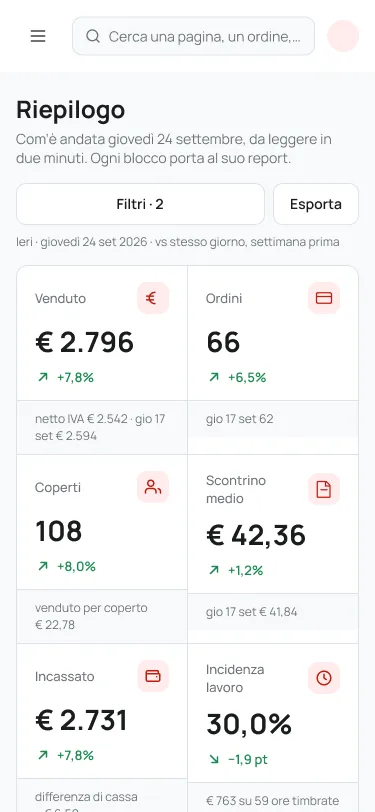Viewport: 375px width, 812px height.
Task: Click the Esporta button
Action: (316, 204)
